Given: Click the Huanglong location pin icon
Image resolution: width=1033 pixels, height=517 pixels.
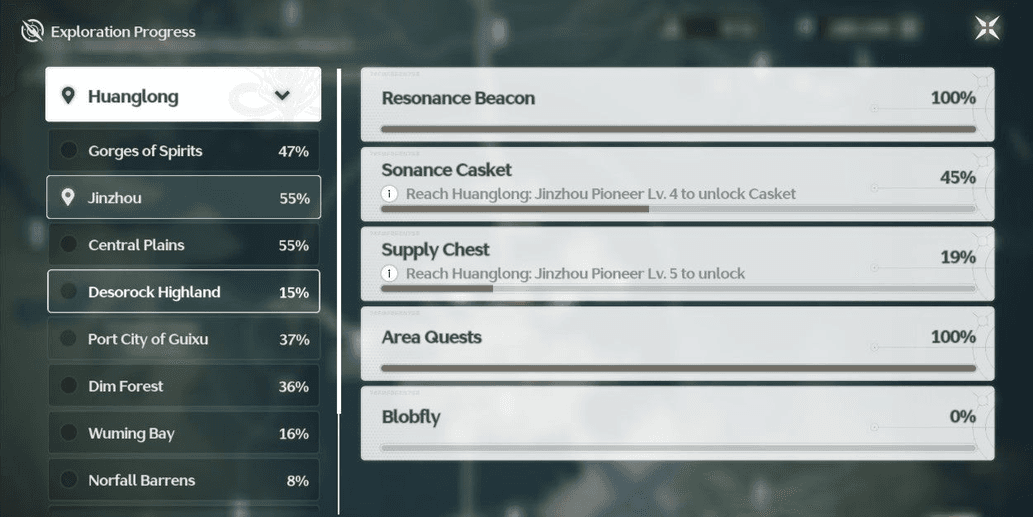Looking at the screenshot, I should coord(68,95).
